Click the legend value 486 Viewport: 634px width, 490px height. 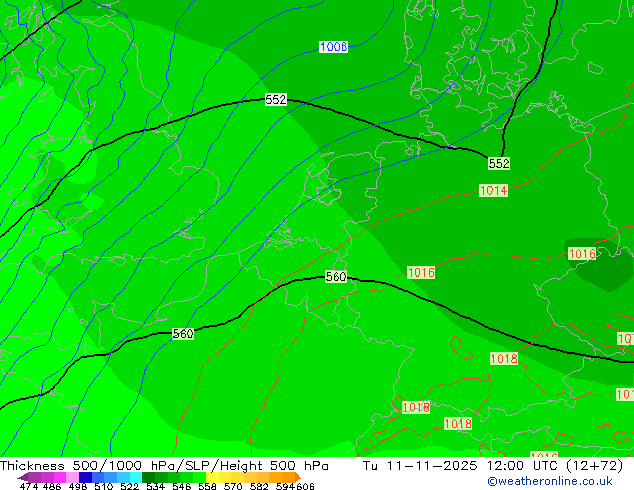click(x=52, y=486)
